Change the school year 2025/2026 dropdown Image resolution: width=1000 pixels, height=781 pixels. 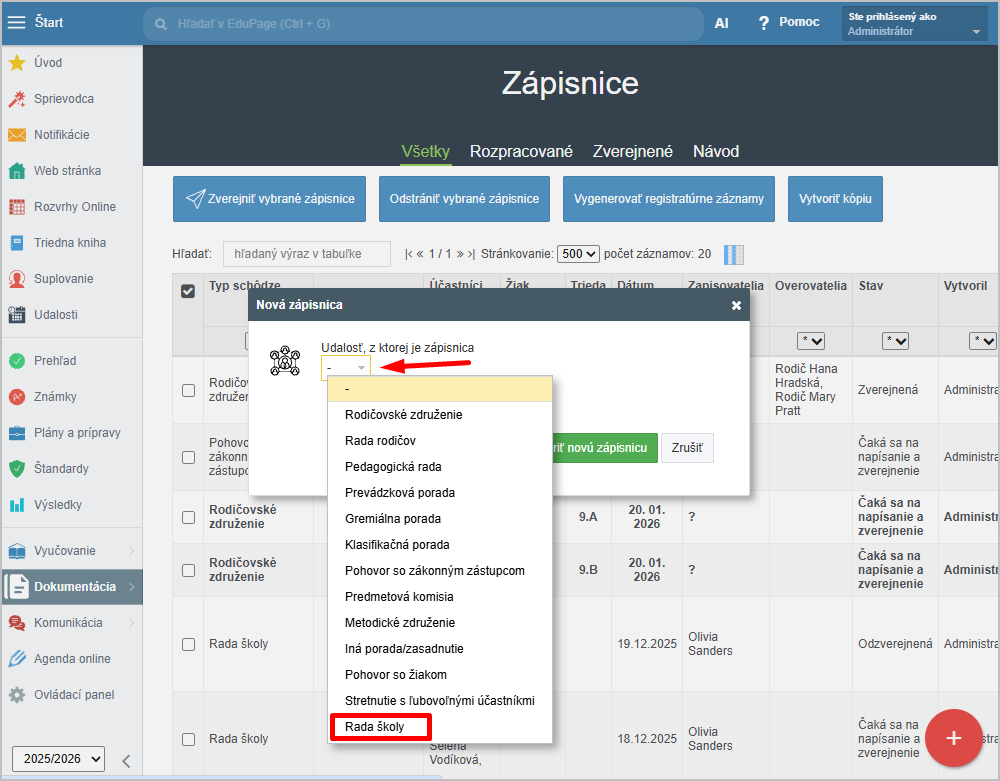[58, 759]
